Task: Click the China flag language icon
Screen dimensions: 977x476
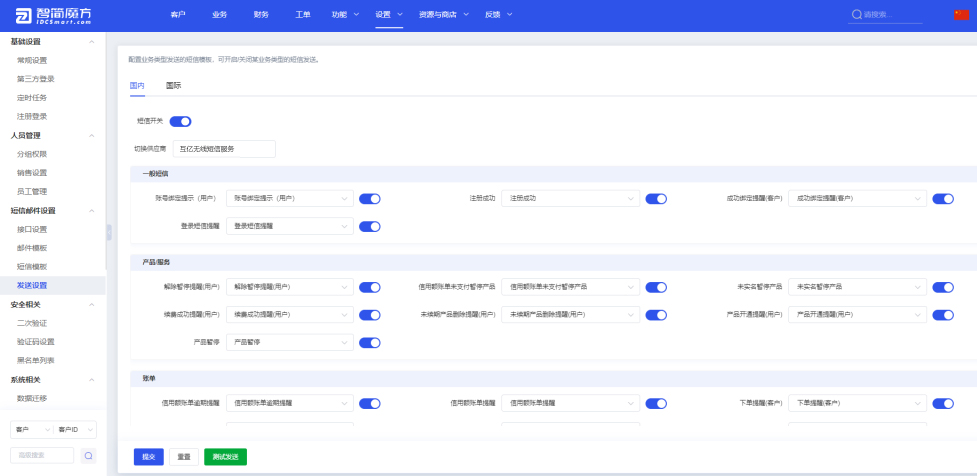Action: tap(962, 15)
